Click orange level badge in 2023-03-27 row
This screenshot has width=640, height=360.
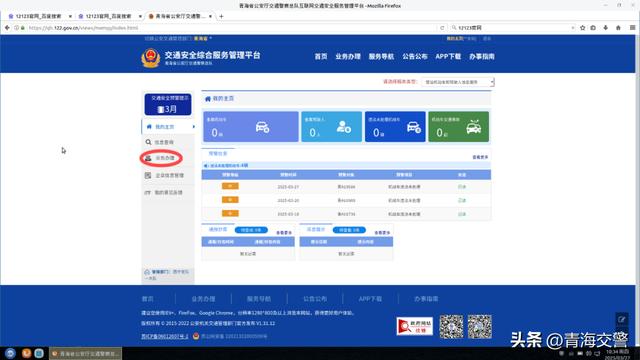(x=230, y=186)
